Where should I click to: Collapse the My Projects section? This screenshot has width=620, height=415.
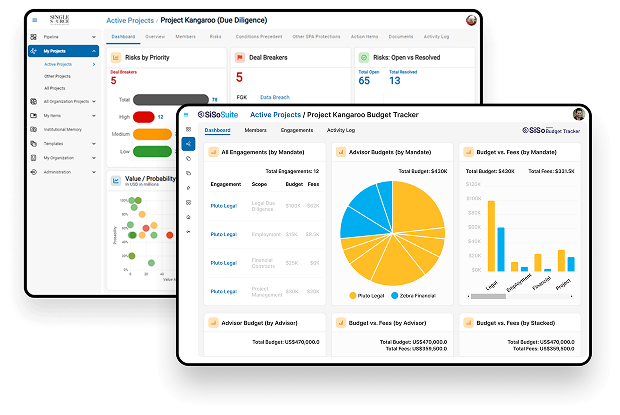[x=94, y=51]
